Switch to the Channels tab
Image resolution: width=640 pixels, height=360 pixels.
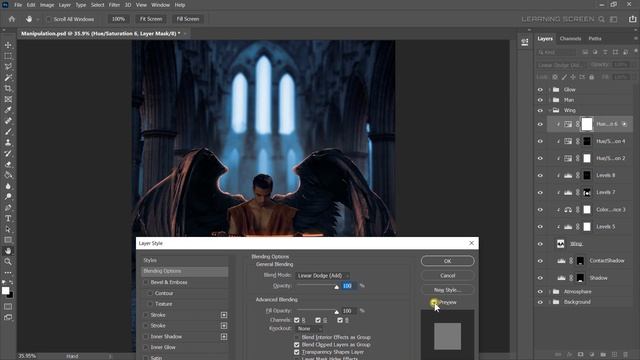tap(570, 39)
